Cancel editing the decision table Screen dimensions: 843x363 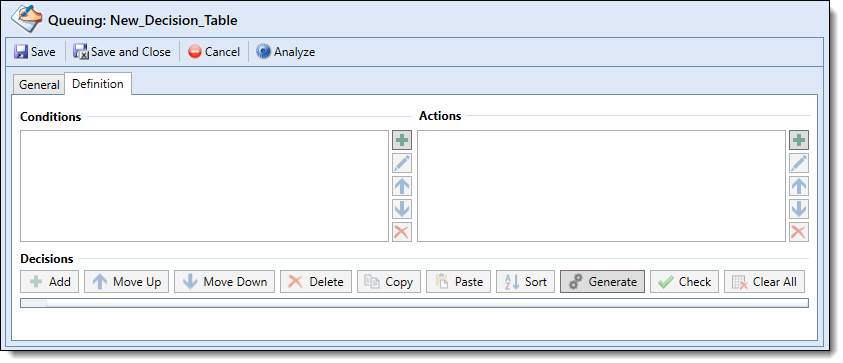(x=214, y=52)
